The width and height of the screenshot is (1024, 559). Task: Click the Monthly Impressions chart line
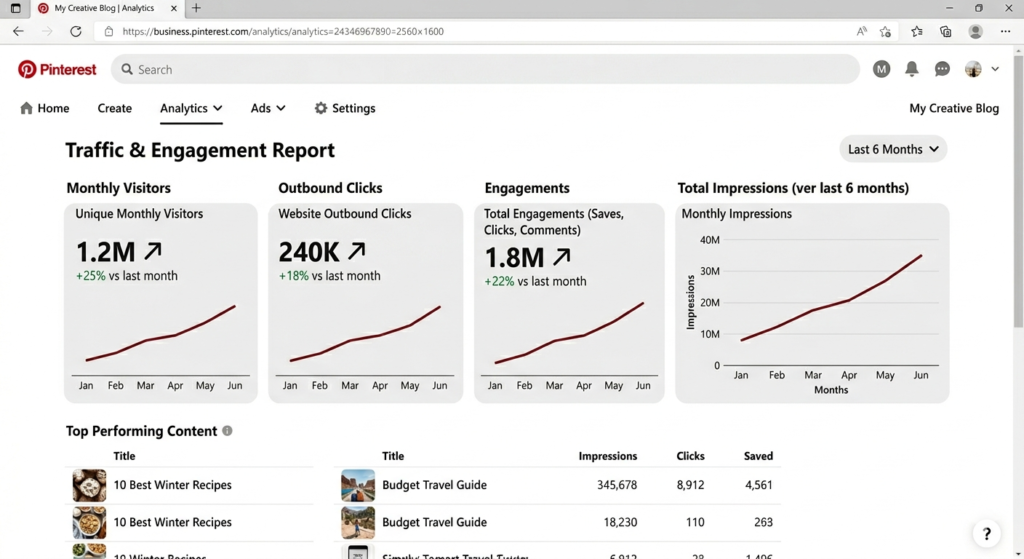(831, 298)
